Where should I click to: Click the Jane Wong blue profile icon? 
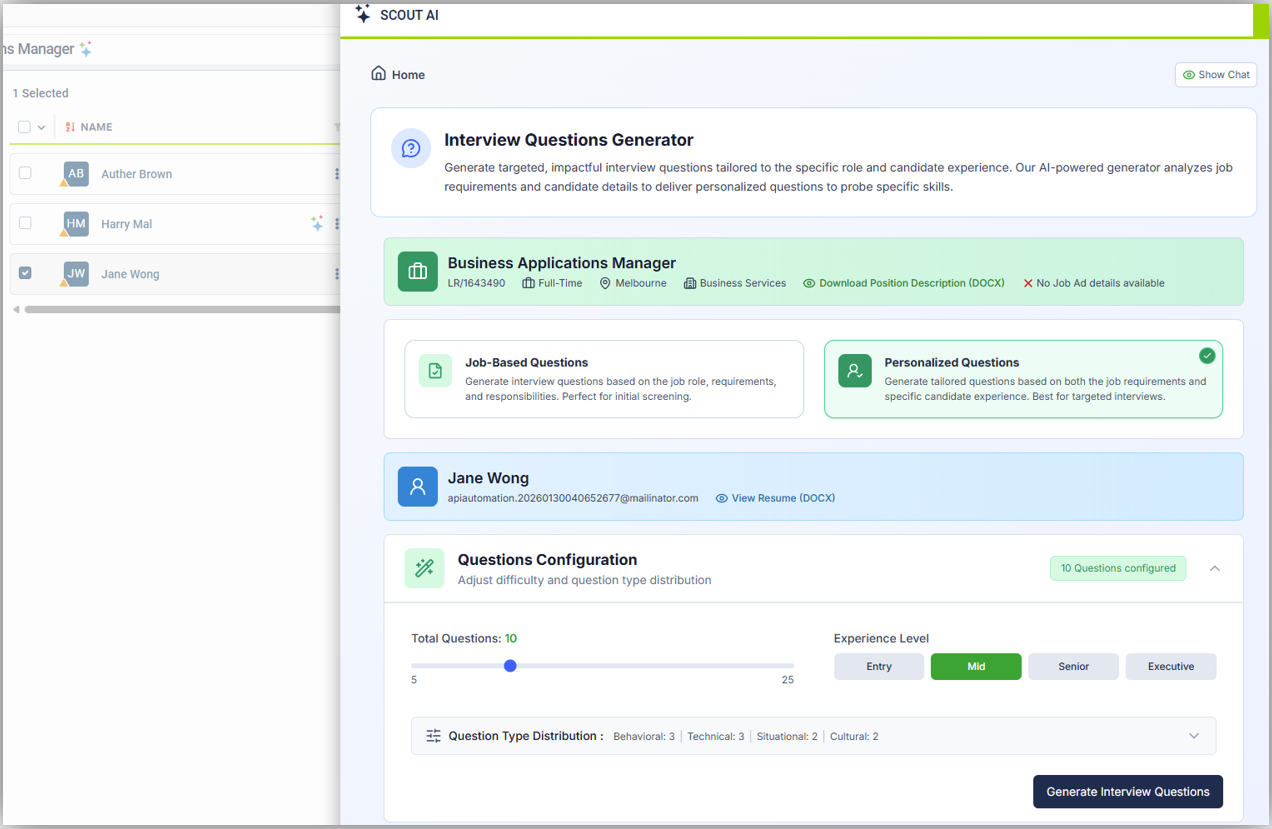pyautogui.click(x=418, y=487)
